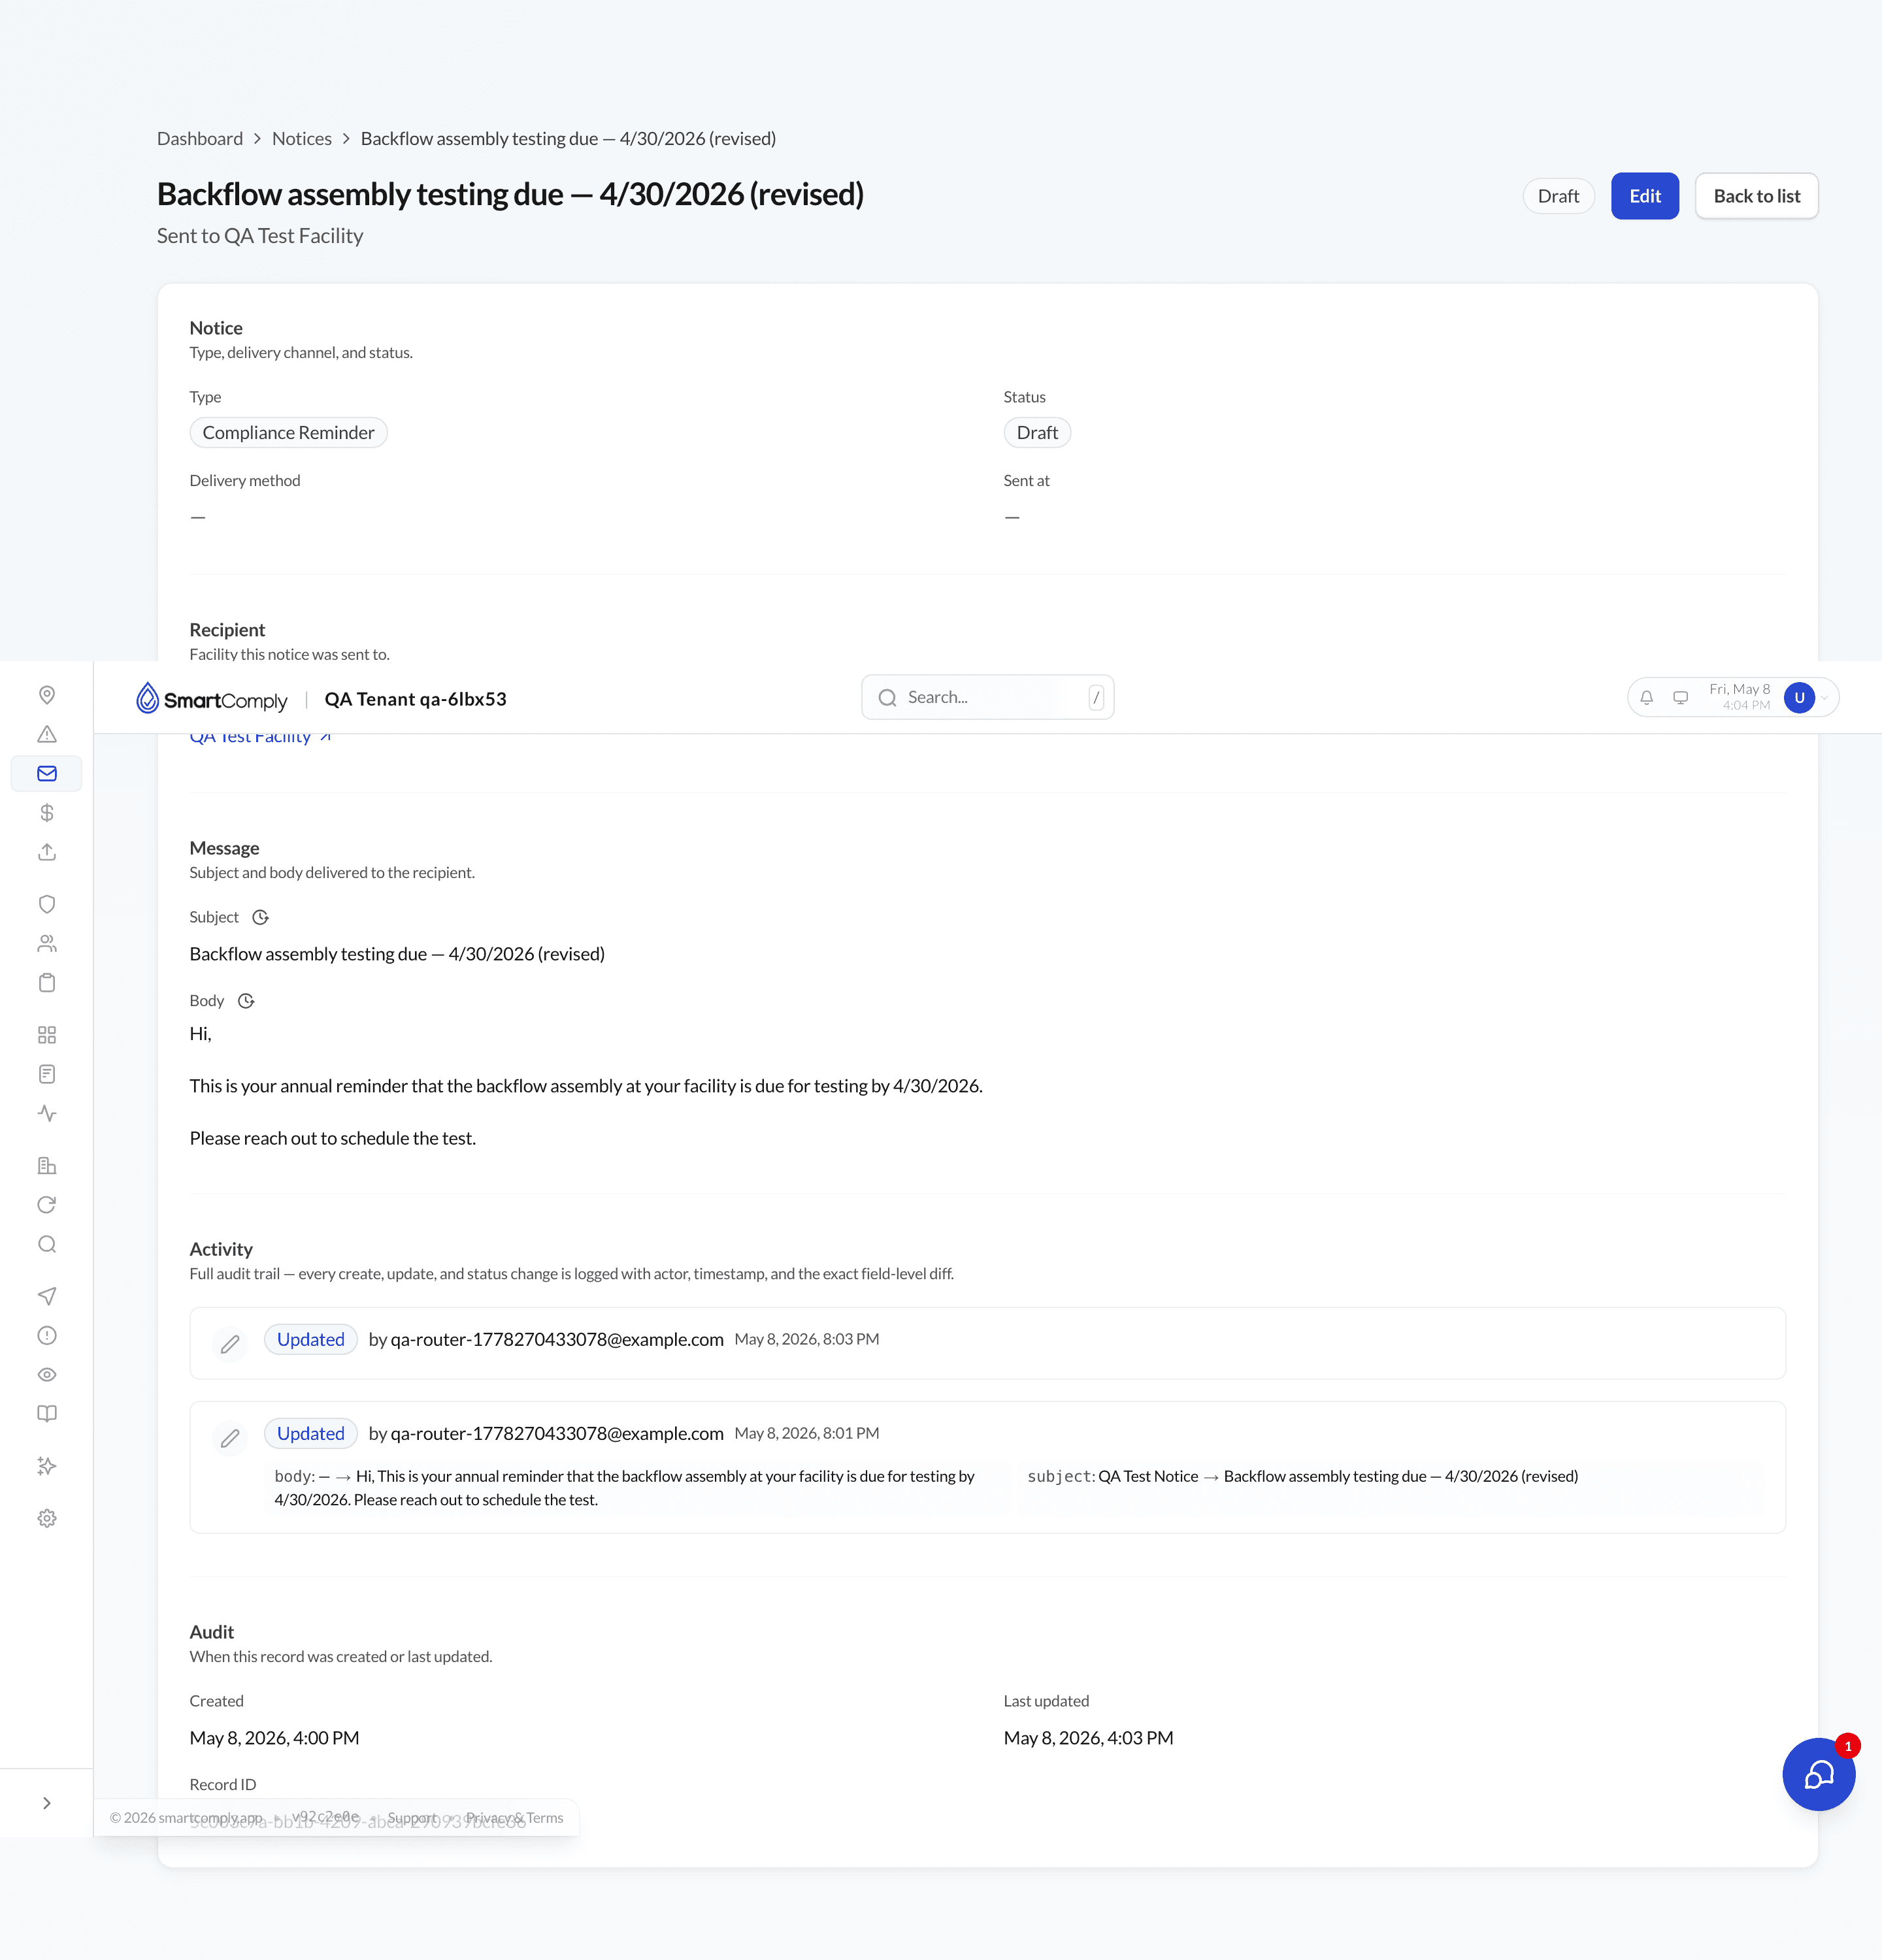Click the Sent to QA Test Facility subtitle
Viewport: 1882px width, 1960px height.
pos(260,236)
